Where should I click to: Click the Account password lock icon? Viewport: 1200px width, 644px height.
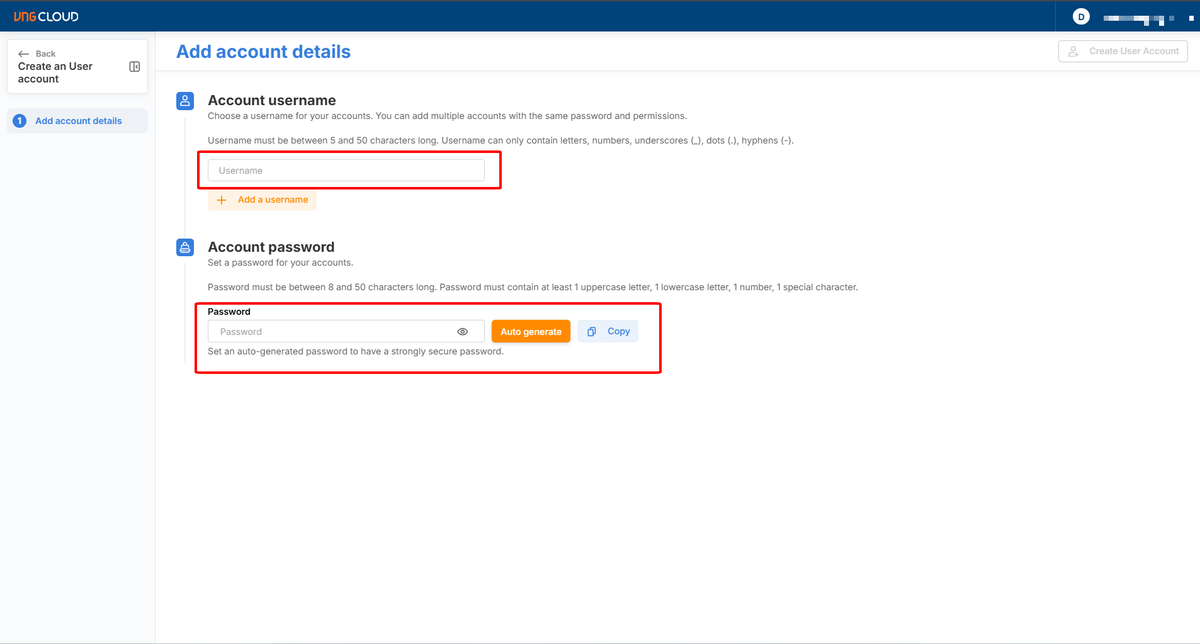185,247
